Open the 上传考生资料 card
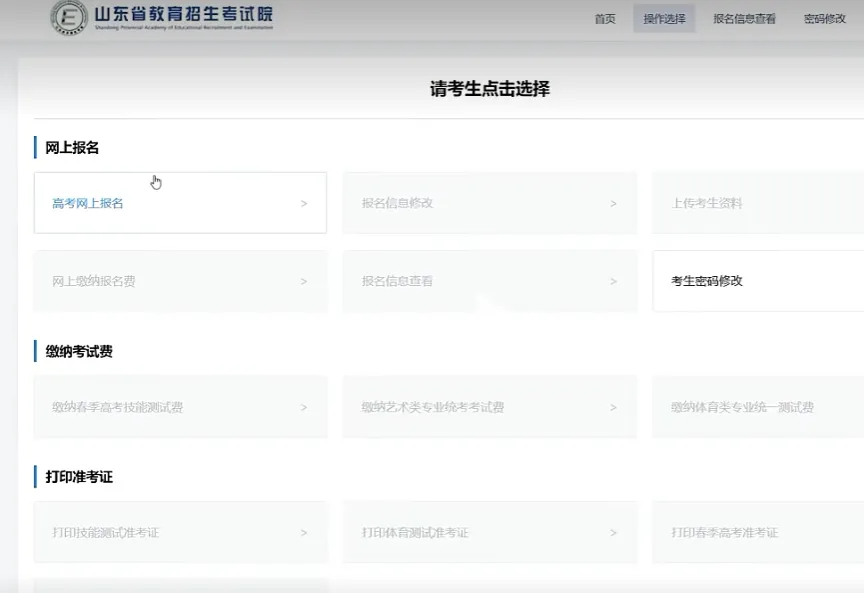This screenshot has width=864, height=593. 758,203
